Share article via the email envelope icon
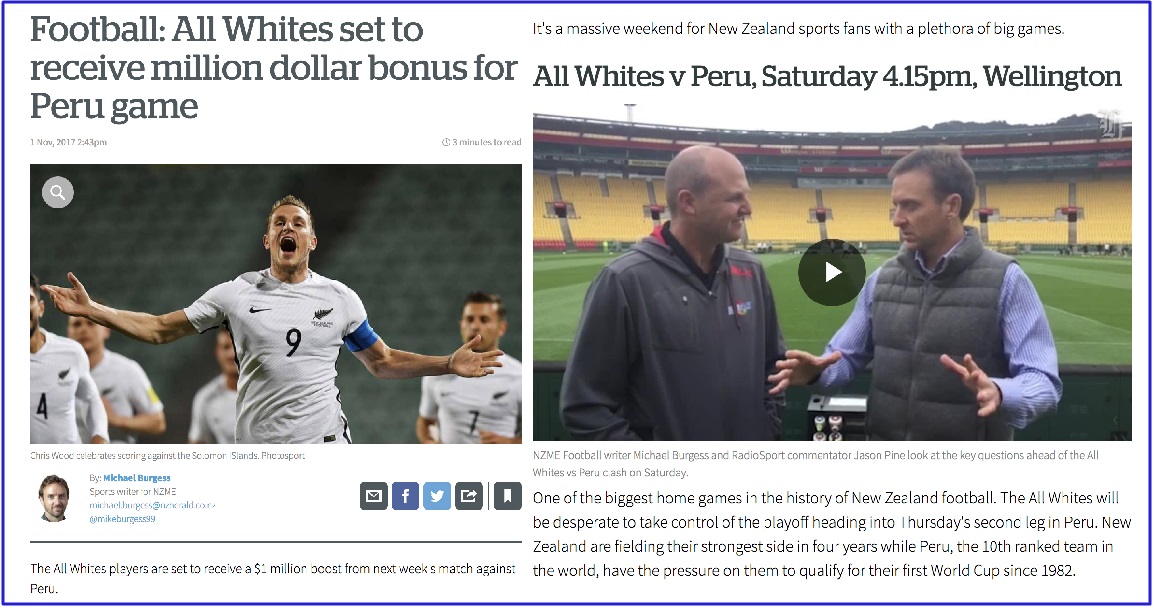The height and width of the screenshot is (609, 1153). click(374, 496)
